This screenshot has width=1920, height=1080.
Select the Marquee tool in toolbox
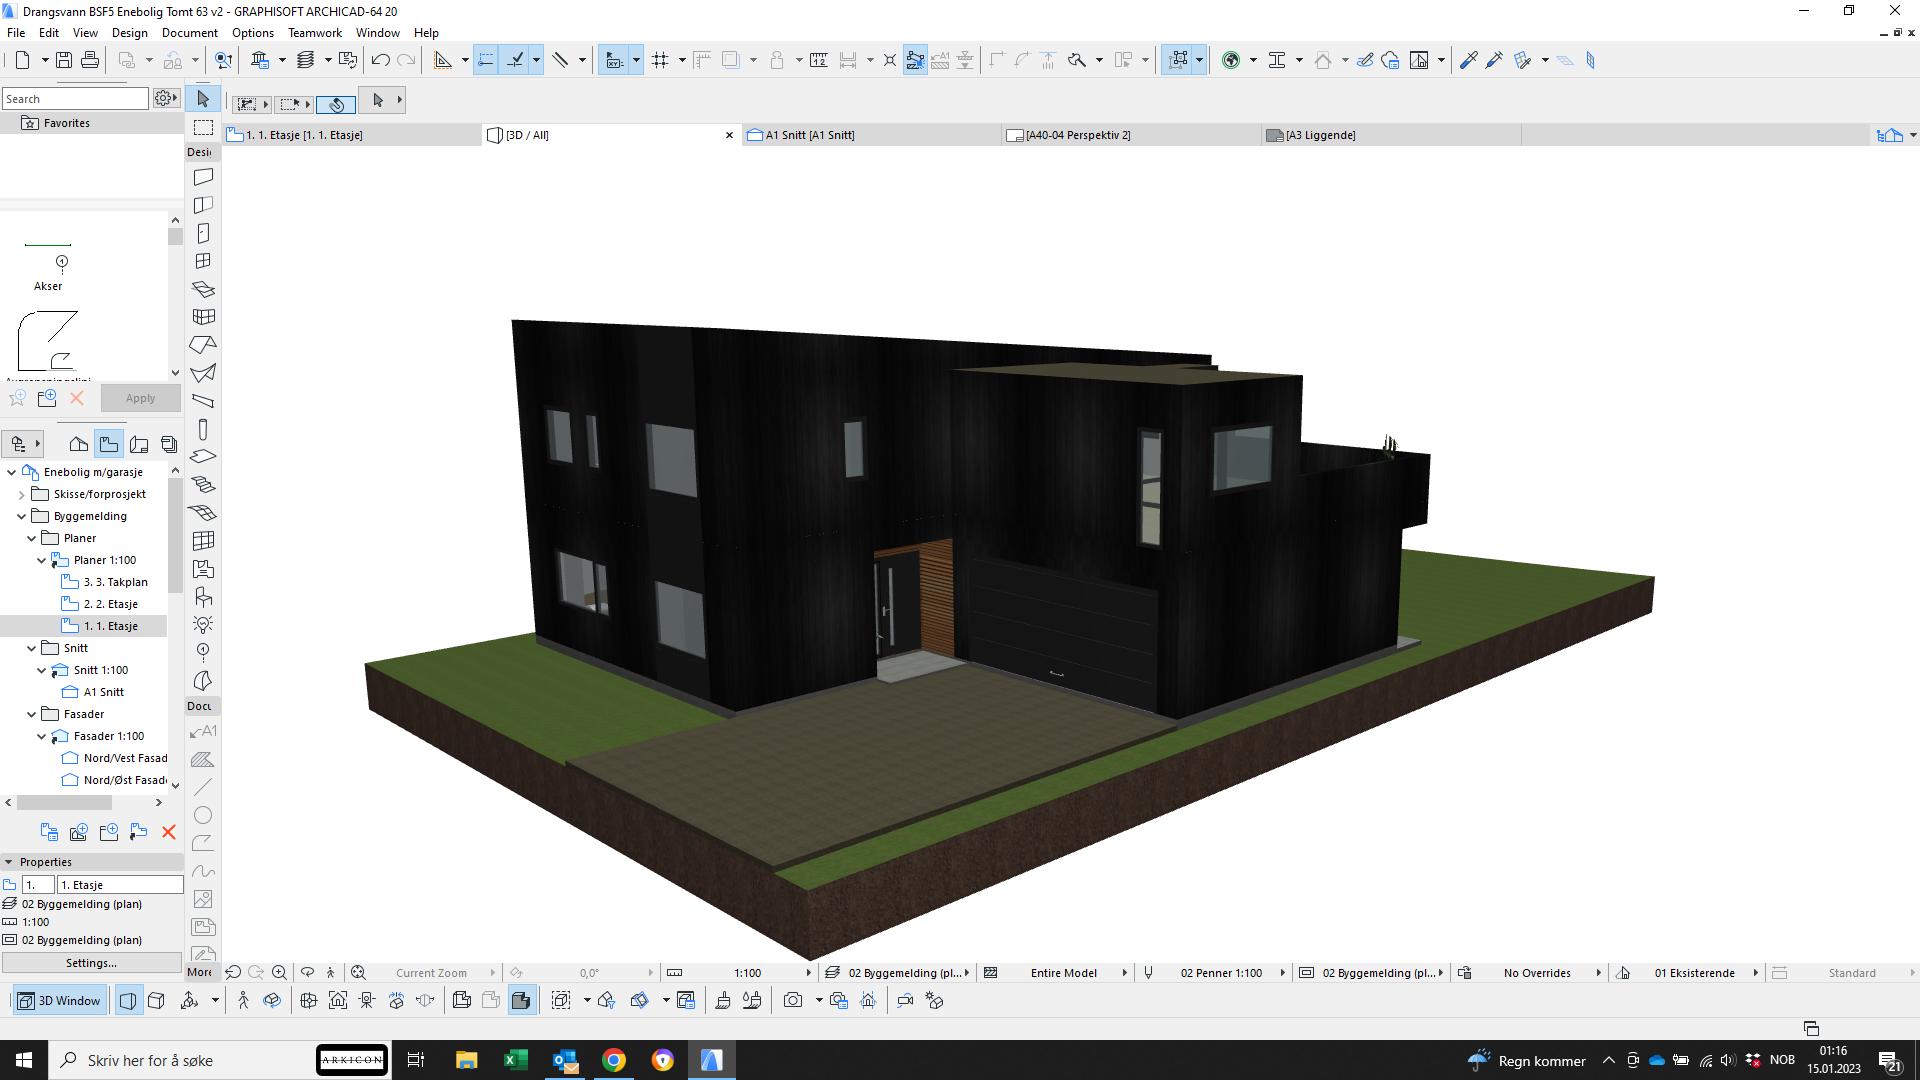(x=203, y=127)
